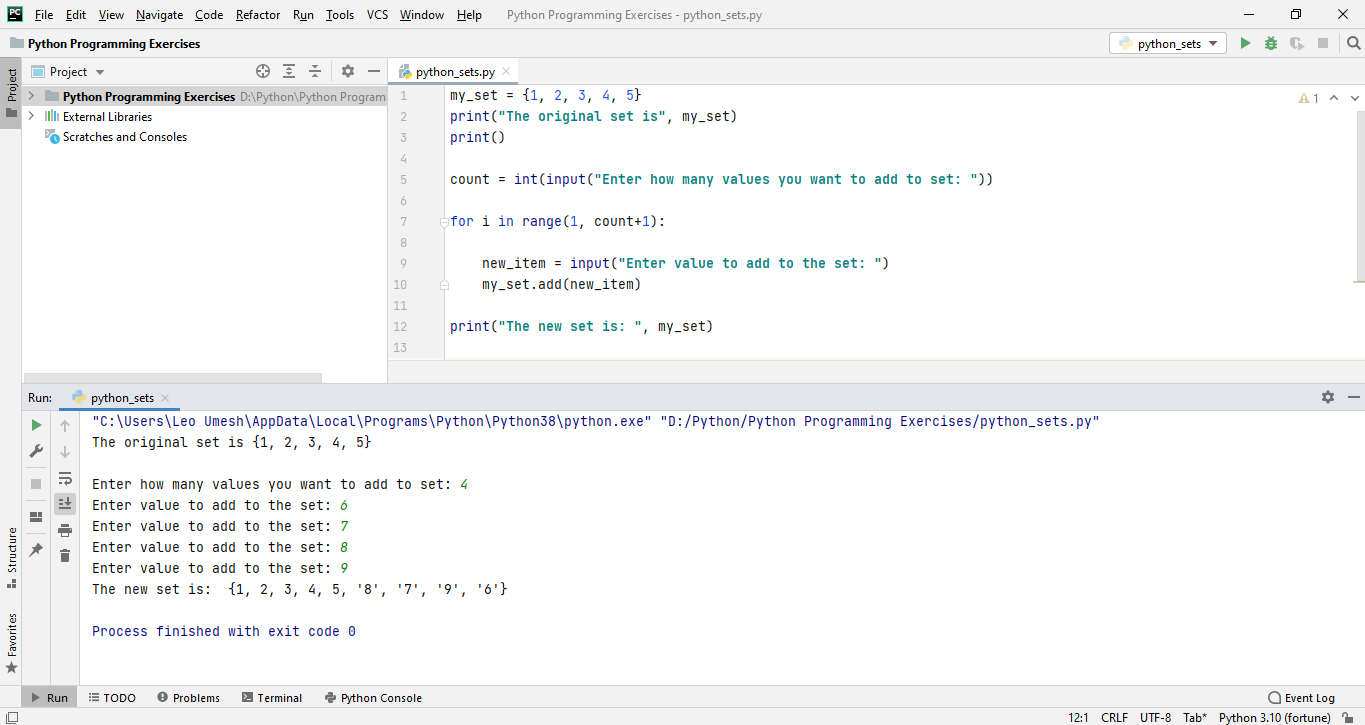Viewport: 1365px width, 725px height.
Task: Restore layout in the Run panel
Action: click(36, 517)
